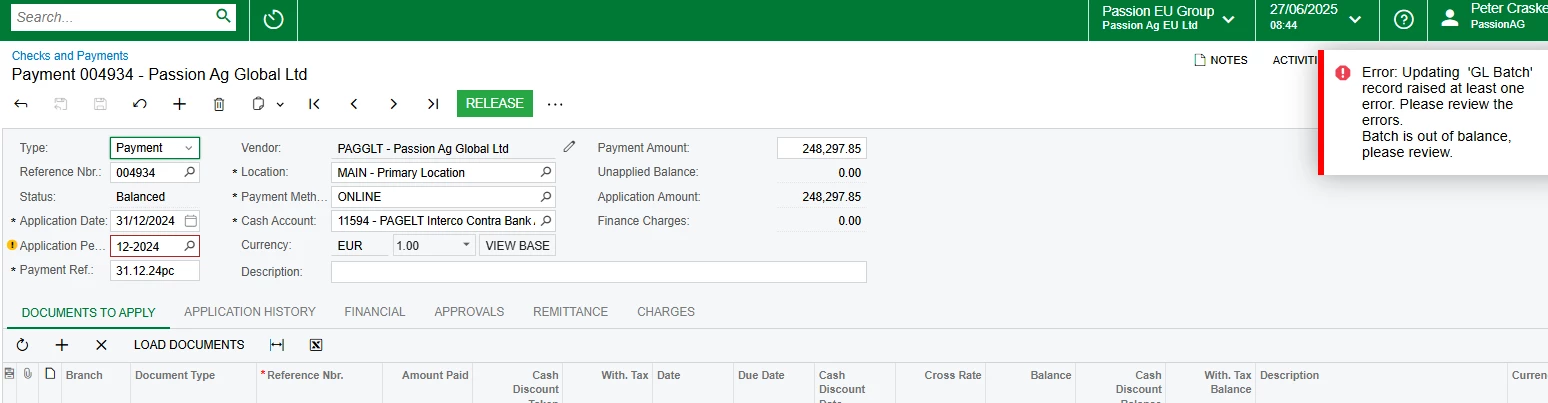
Task: Add row to documents grid
Action: click(62, 345)
